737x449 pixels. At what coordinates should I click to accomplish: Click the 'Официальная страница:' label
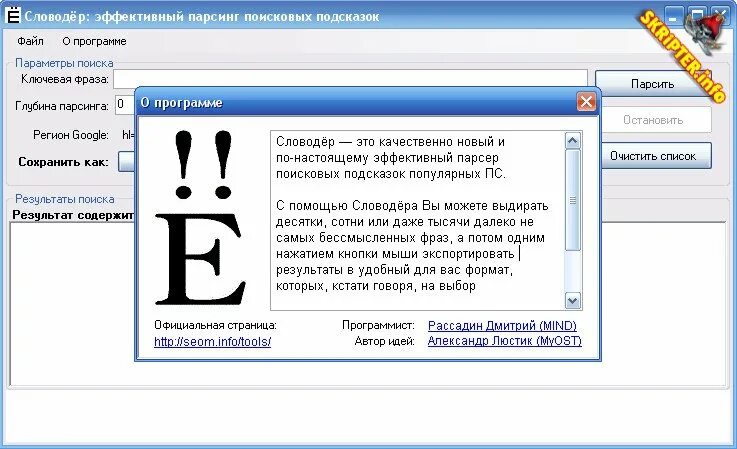pos(215,325)
